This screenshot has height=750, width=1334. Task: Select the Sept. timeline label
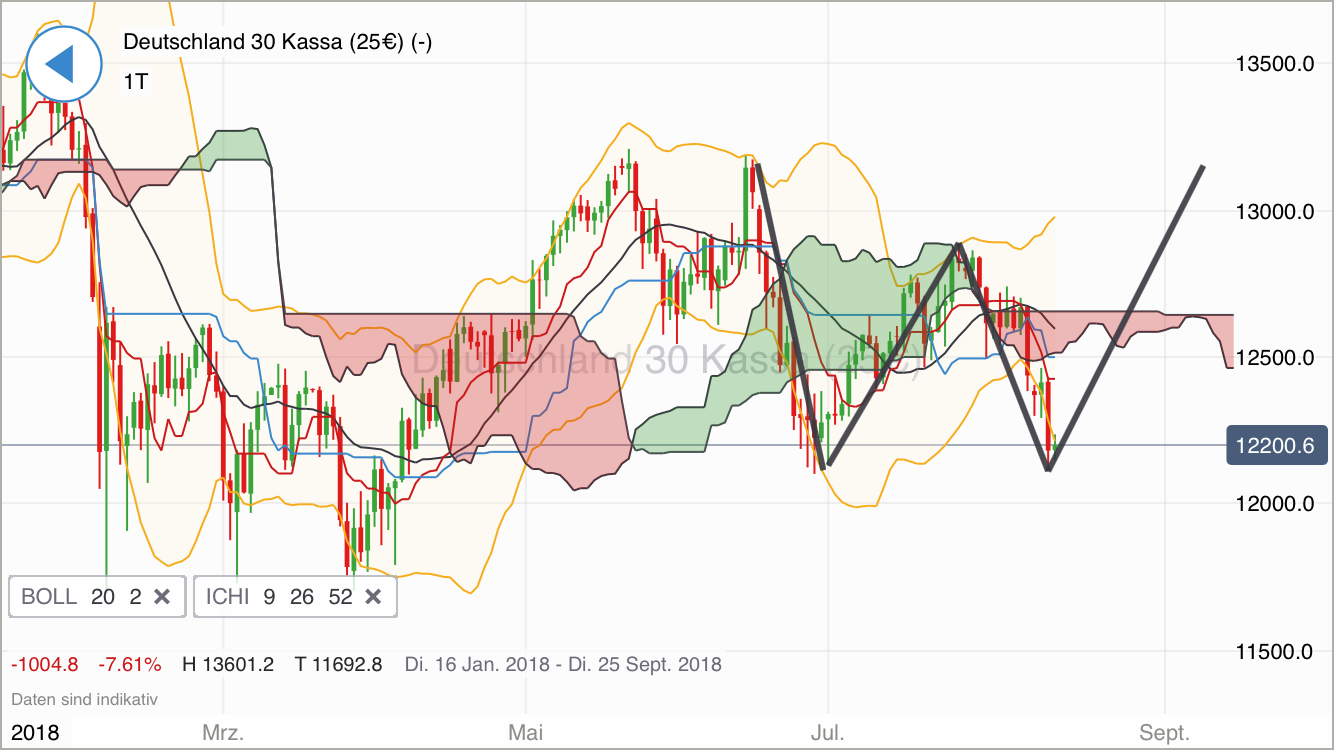1164,732
